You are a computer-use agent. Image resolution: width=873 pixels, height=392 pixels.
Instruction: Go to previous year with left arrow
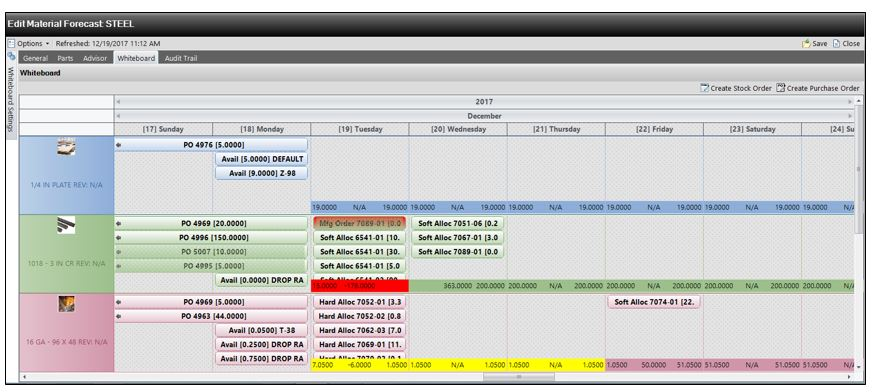(x=117, y=102)
